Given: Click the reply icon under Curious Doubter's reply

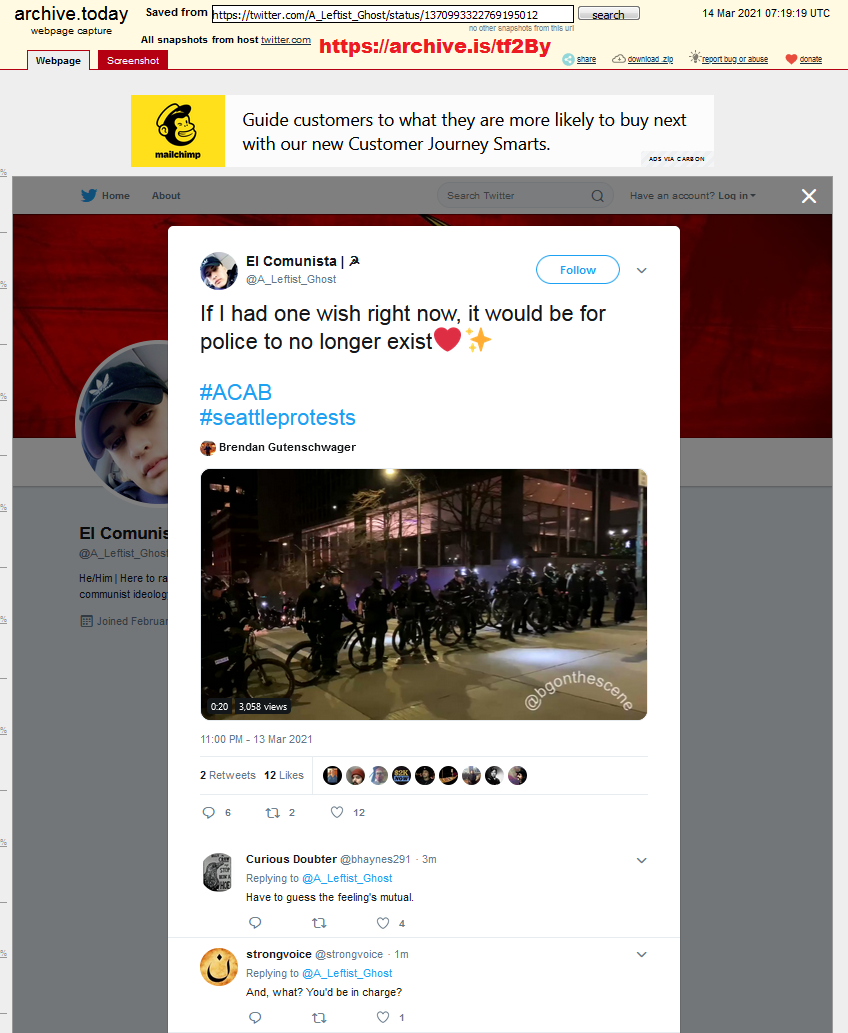Looking at the screenshot, I should (256, 923).
